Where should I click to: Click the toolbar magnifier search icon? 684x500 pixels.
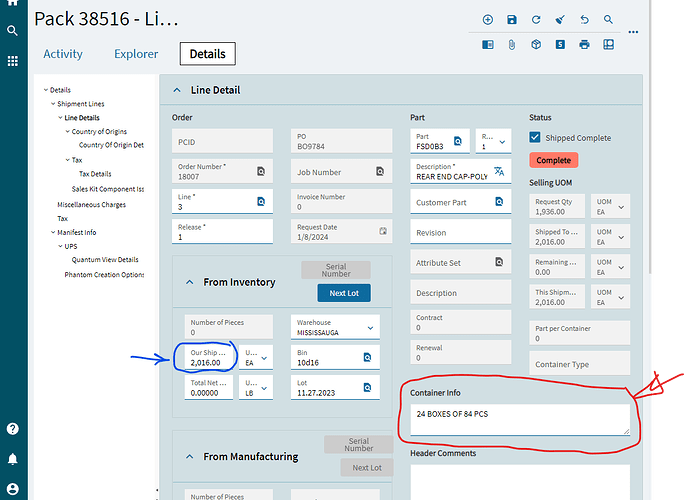pyautogui.click(x=608, y=20)
